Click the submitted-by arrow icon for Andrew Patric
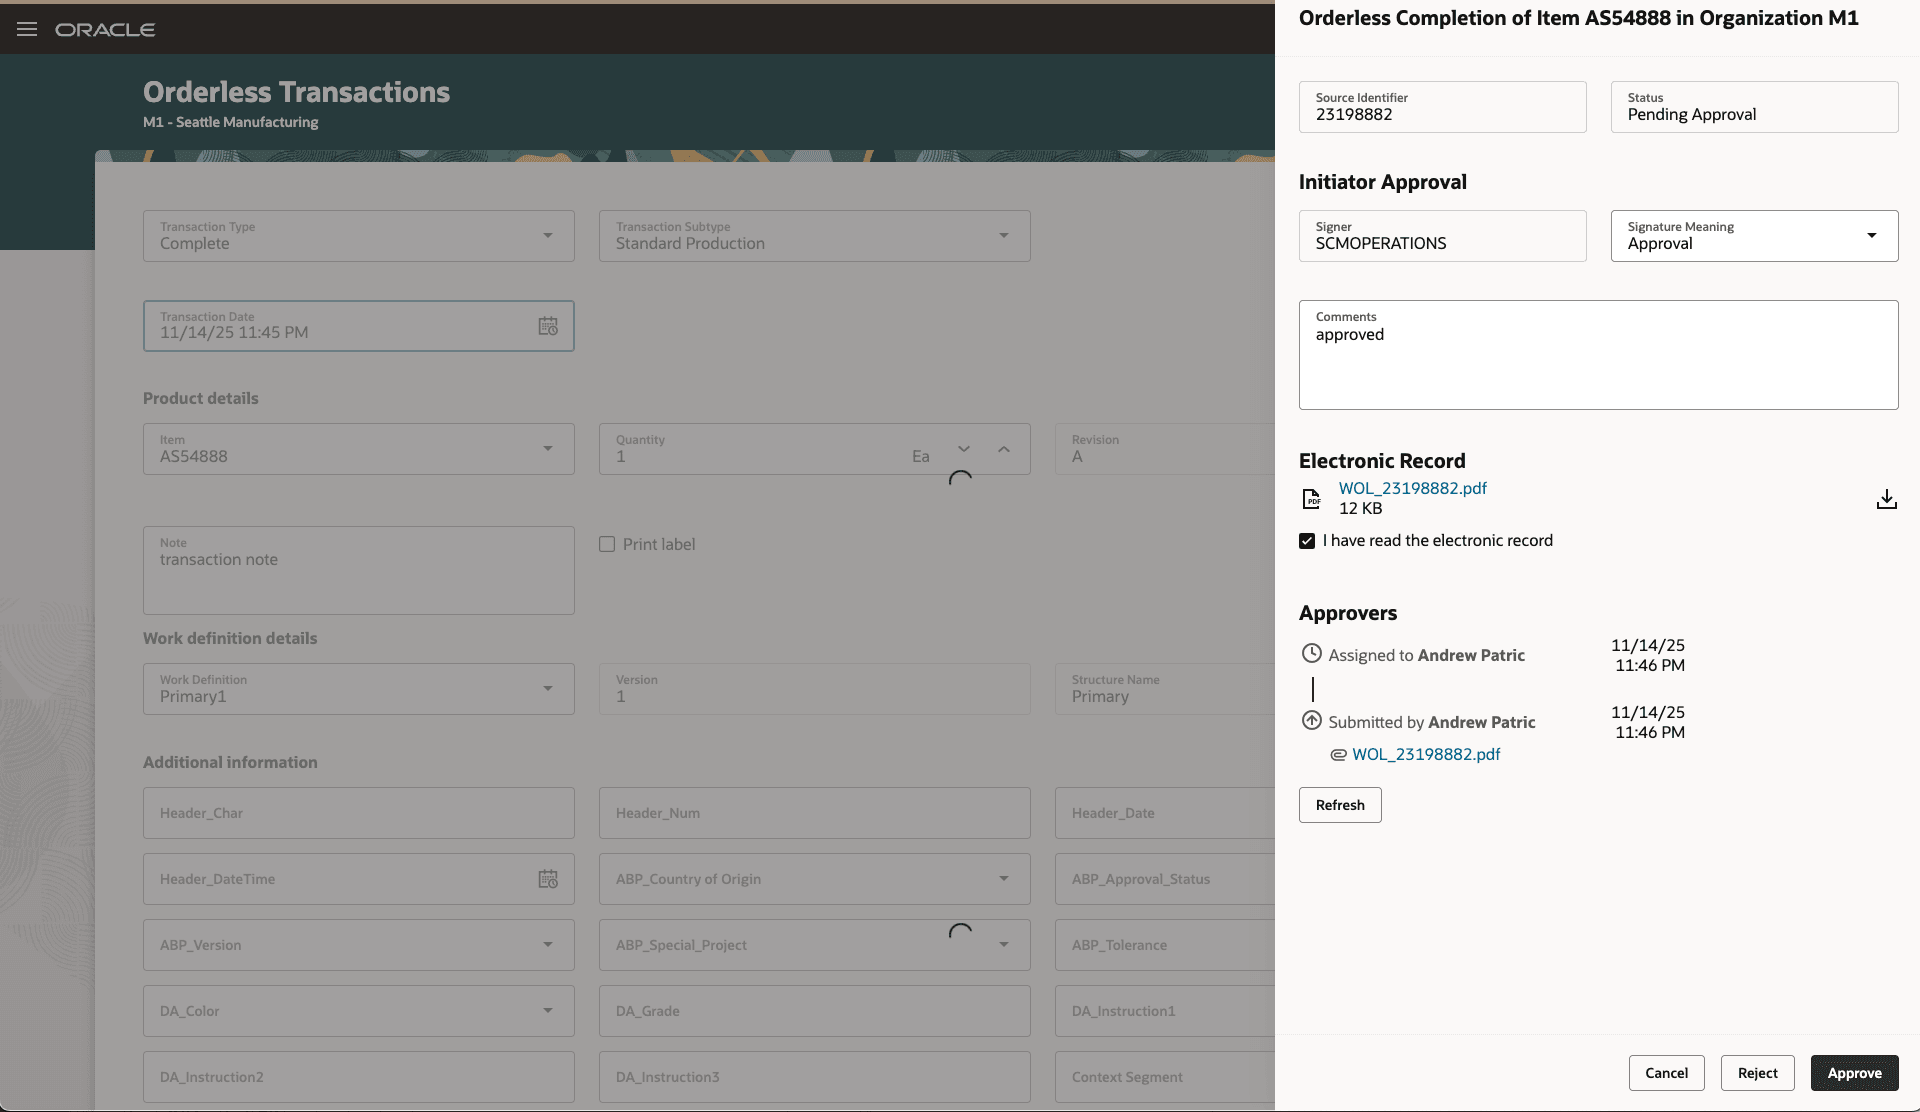The height and width of the screenshot is (1112, 1920). pos(1311,720)
